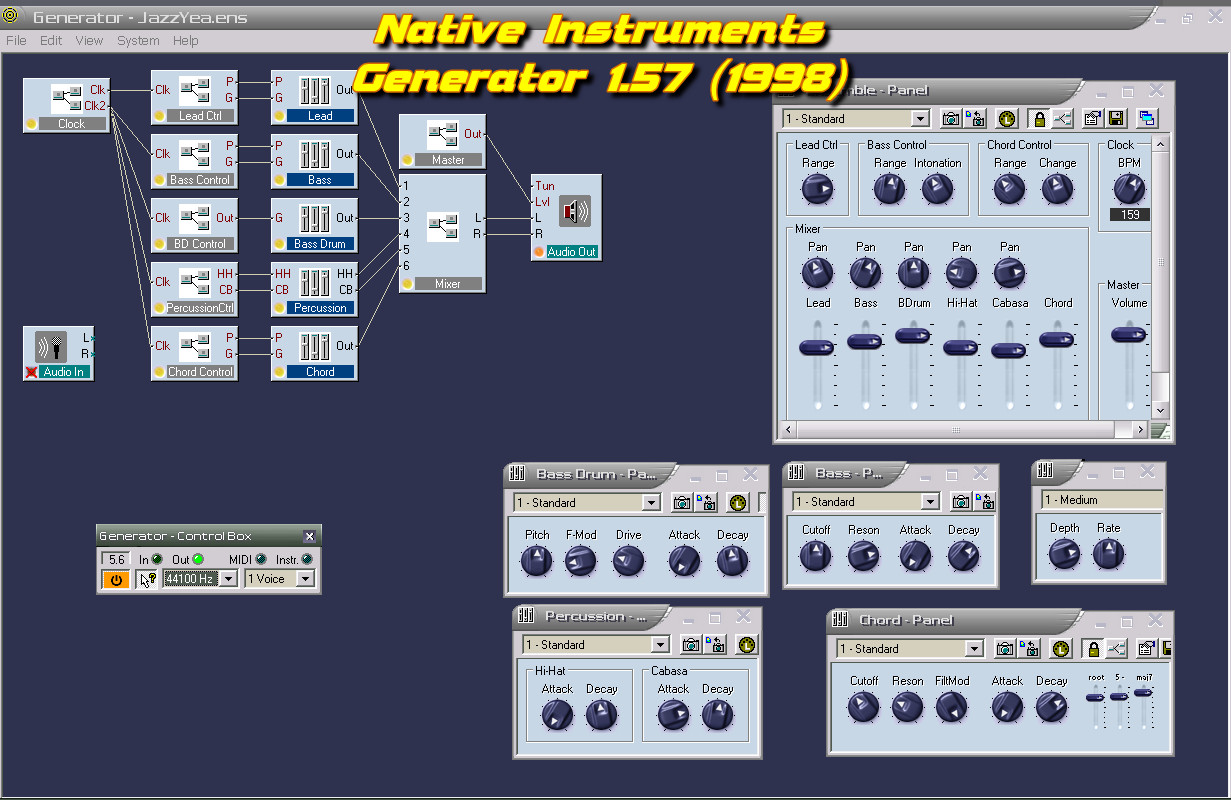Click the Lead volume fader in Mixer
Viewport: 1231px width, 800px height.
(817, 347)
